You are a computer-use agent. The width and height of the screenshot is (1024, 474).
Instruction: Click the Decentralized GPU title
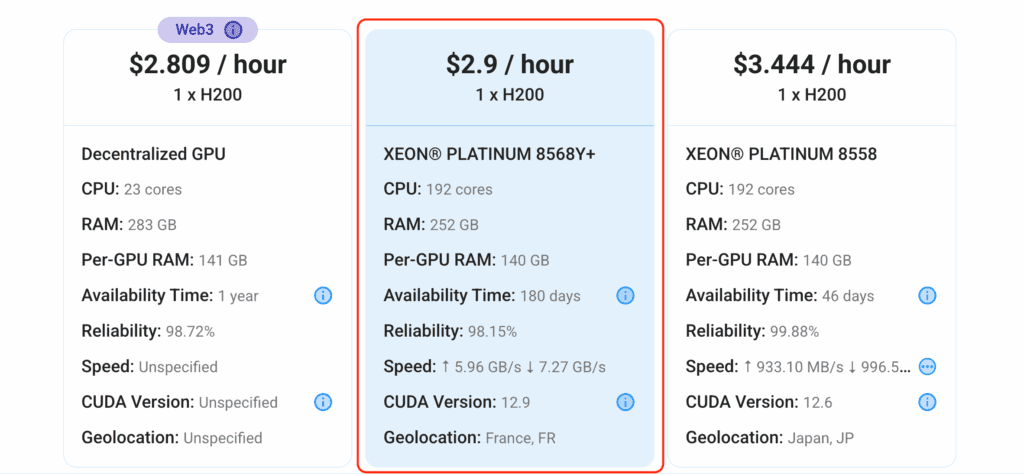coord(153,154)
